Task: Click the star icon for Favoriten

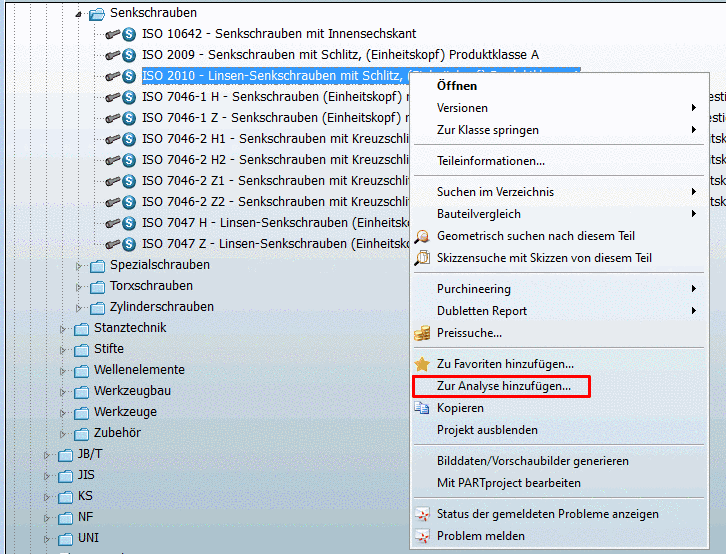Action: point(421,364)
